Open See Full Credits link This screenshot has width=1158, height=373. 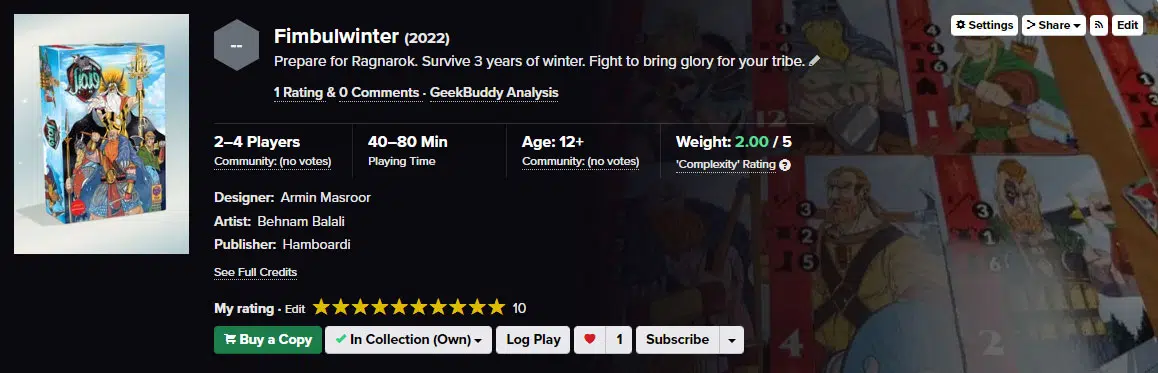coord(256,273)
